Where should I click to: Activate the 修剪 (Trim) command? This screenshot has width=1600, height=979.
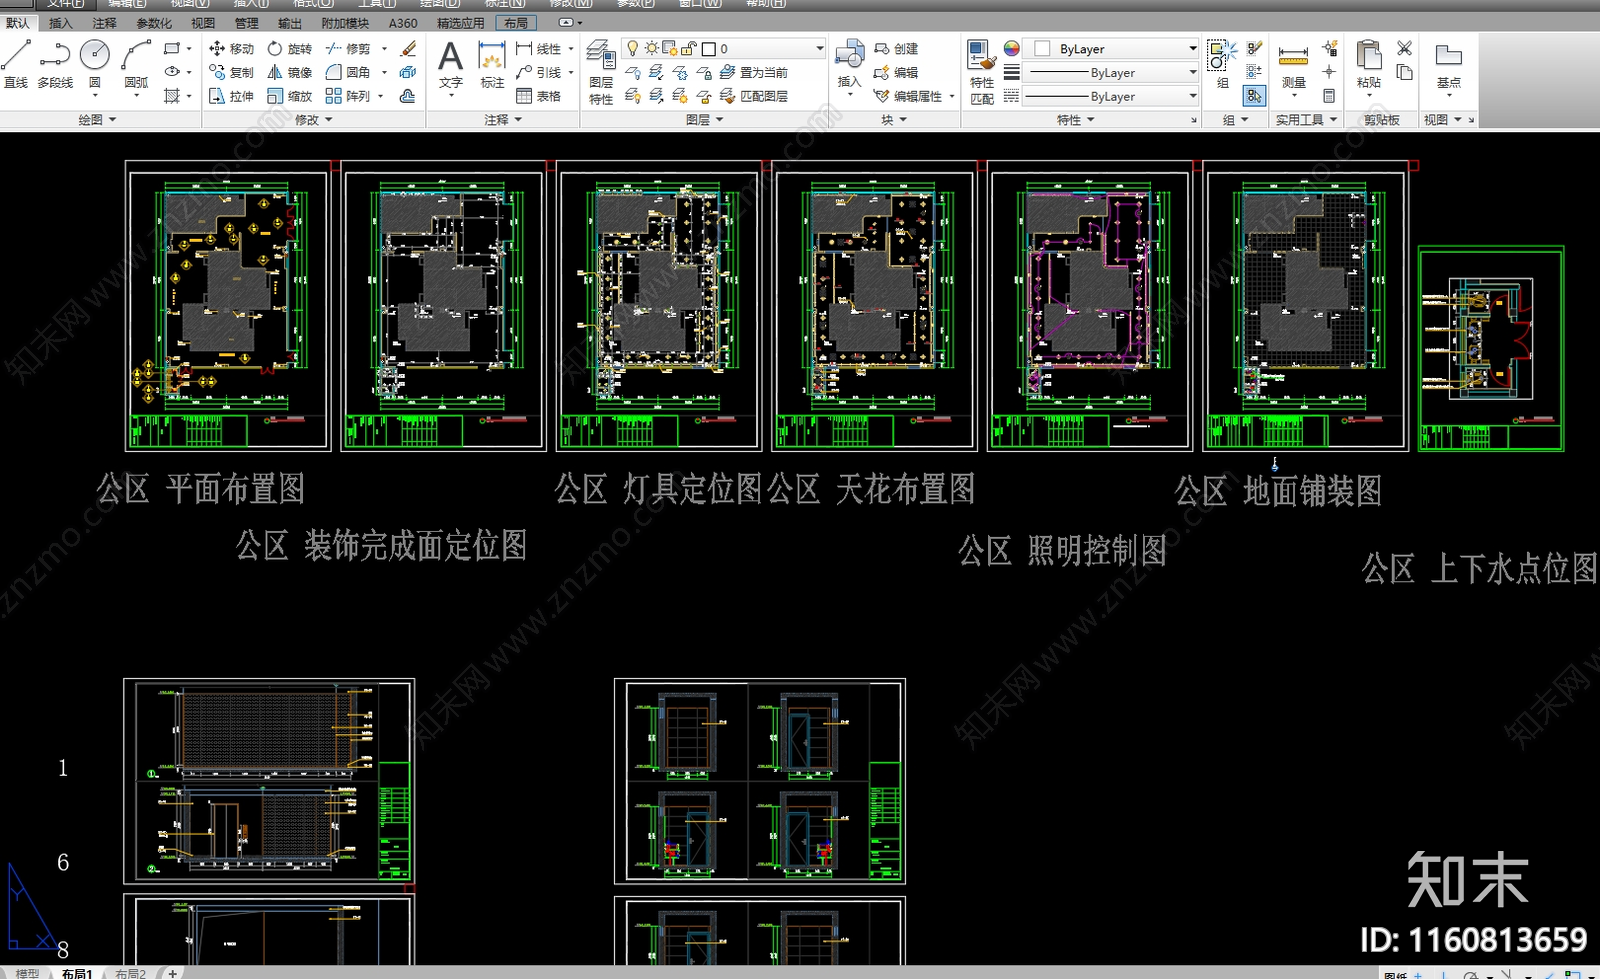pos(348,48)
